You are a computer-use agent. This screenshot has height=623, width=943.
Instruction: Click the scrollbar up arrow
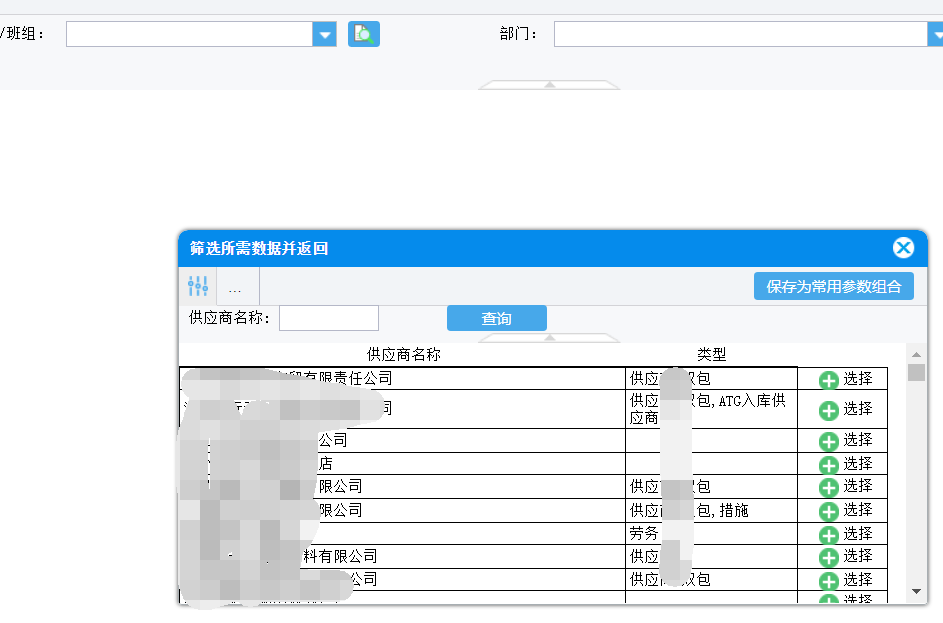tap(916, 355)
